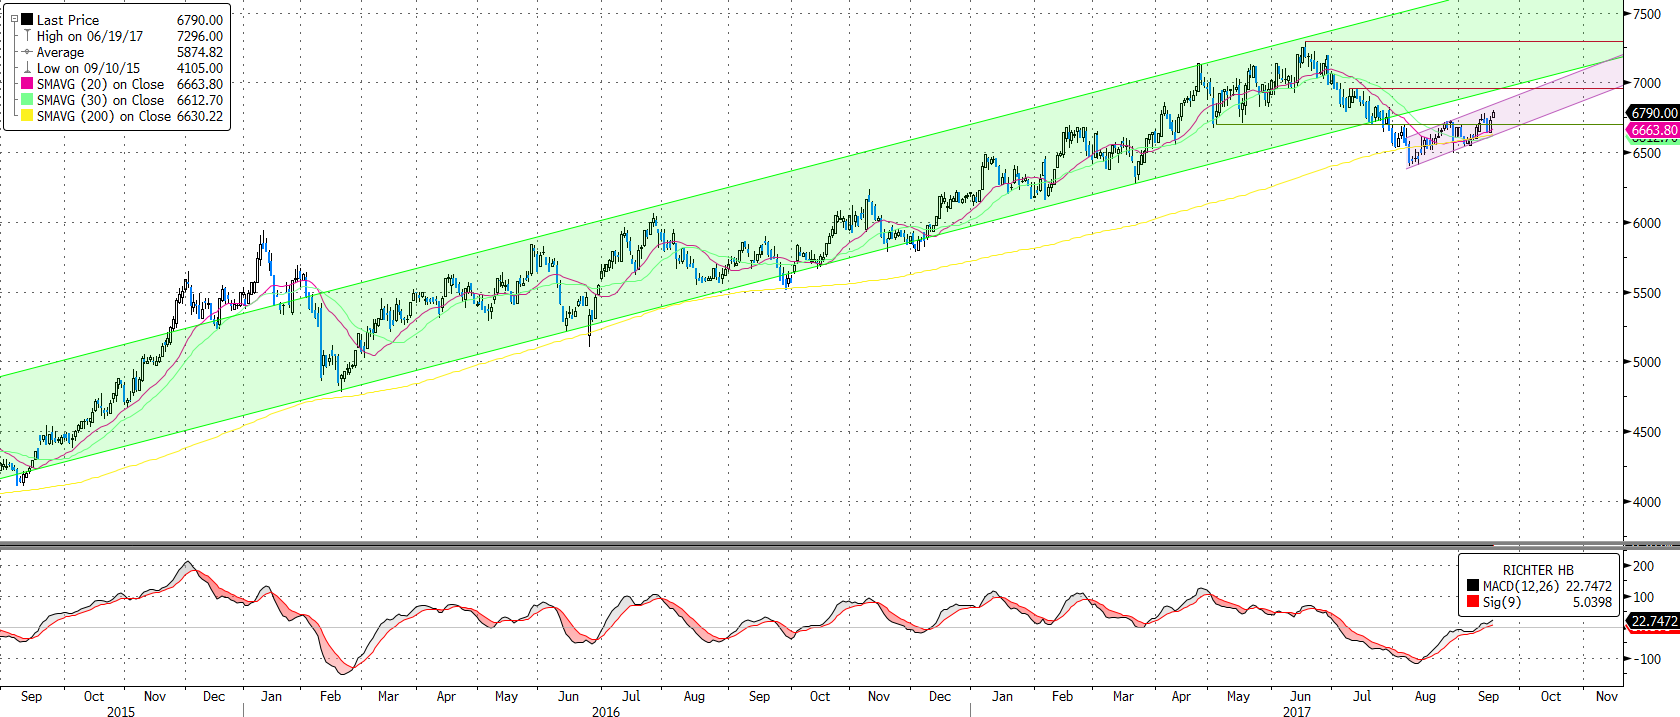The width and height of the screenshot is (1680, 717).
Task: Click the black 6790.00 price tag on axis
Action: click(1654, 113)
